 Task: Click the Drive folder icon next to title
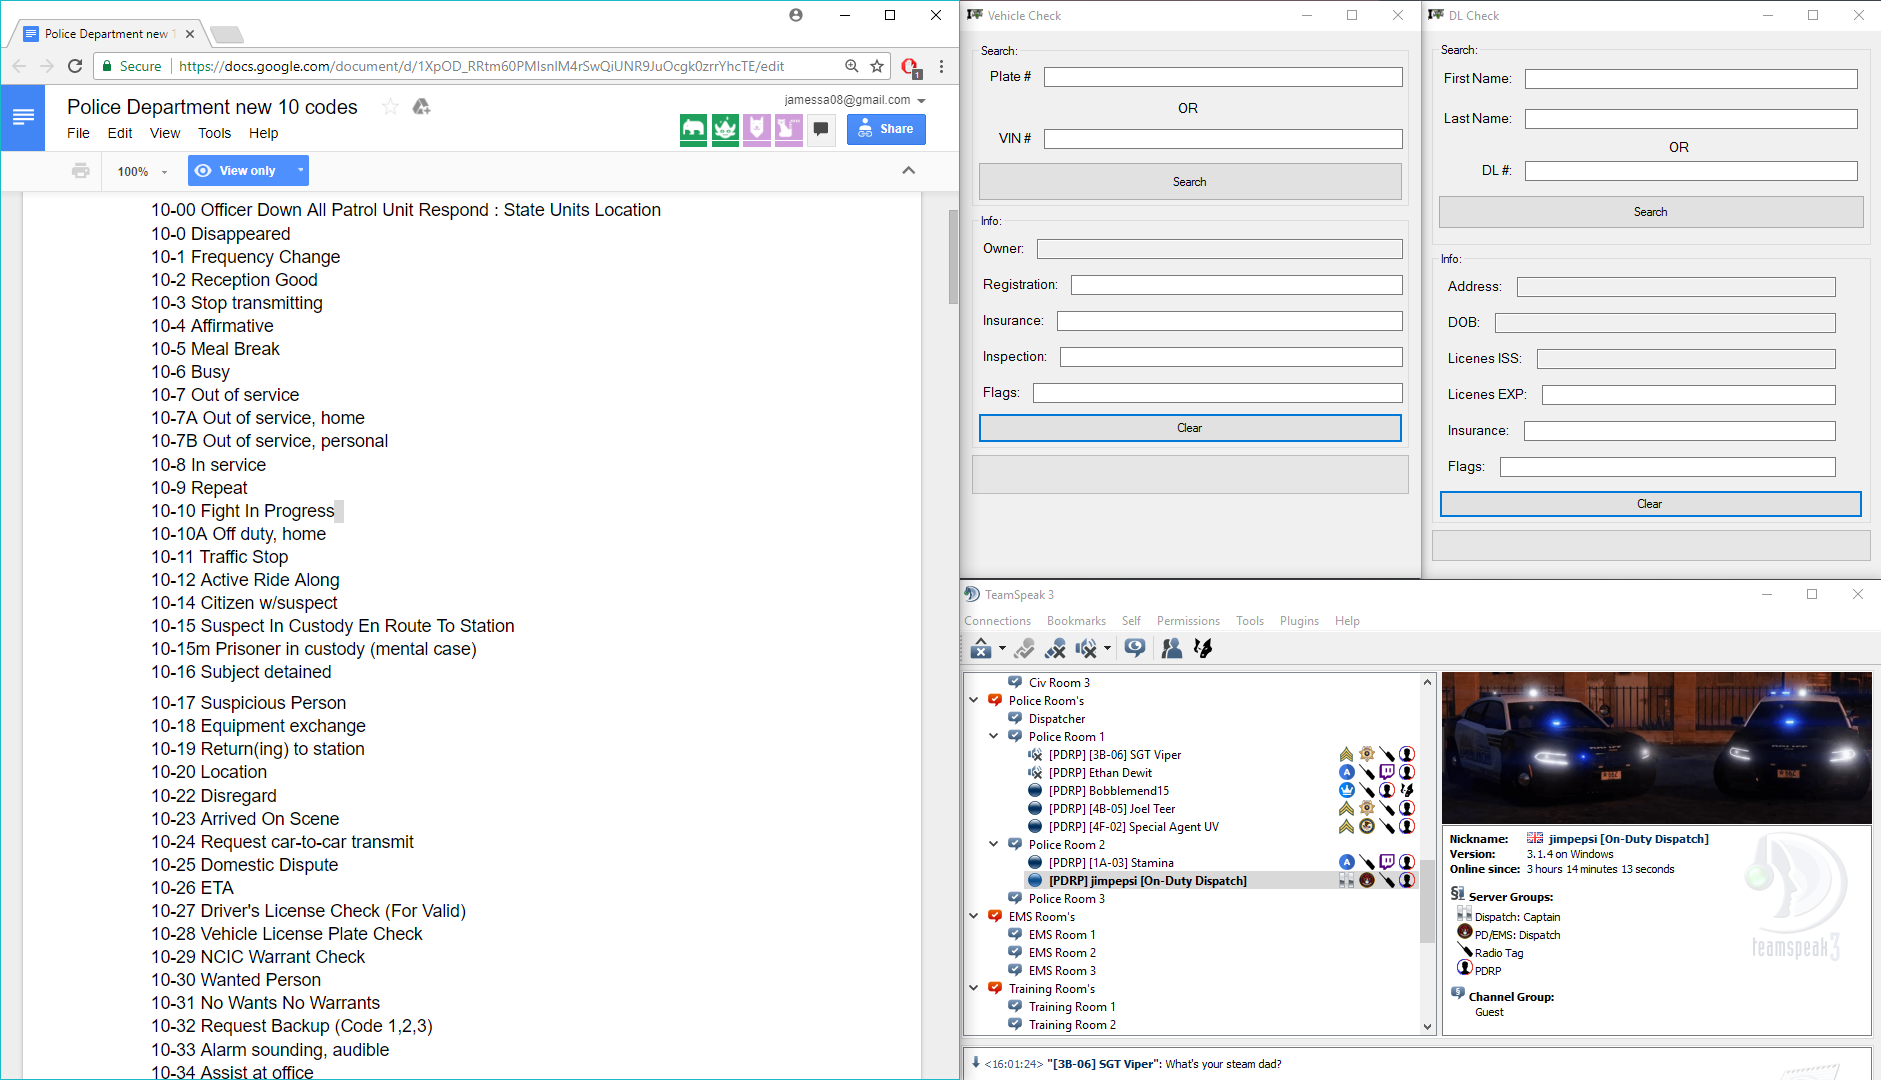click(x=421, y=107)
